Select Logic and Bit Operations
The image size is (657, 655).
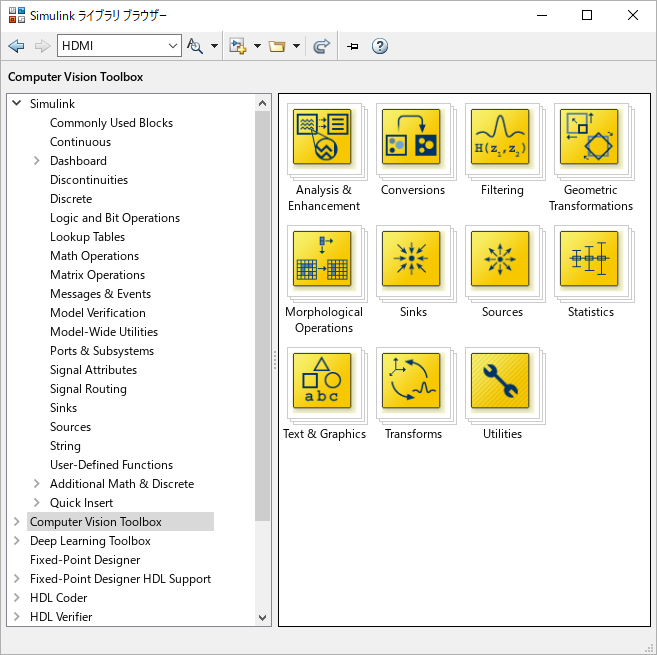click(x=115, y=218)
